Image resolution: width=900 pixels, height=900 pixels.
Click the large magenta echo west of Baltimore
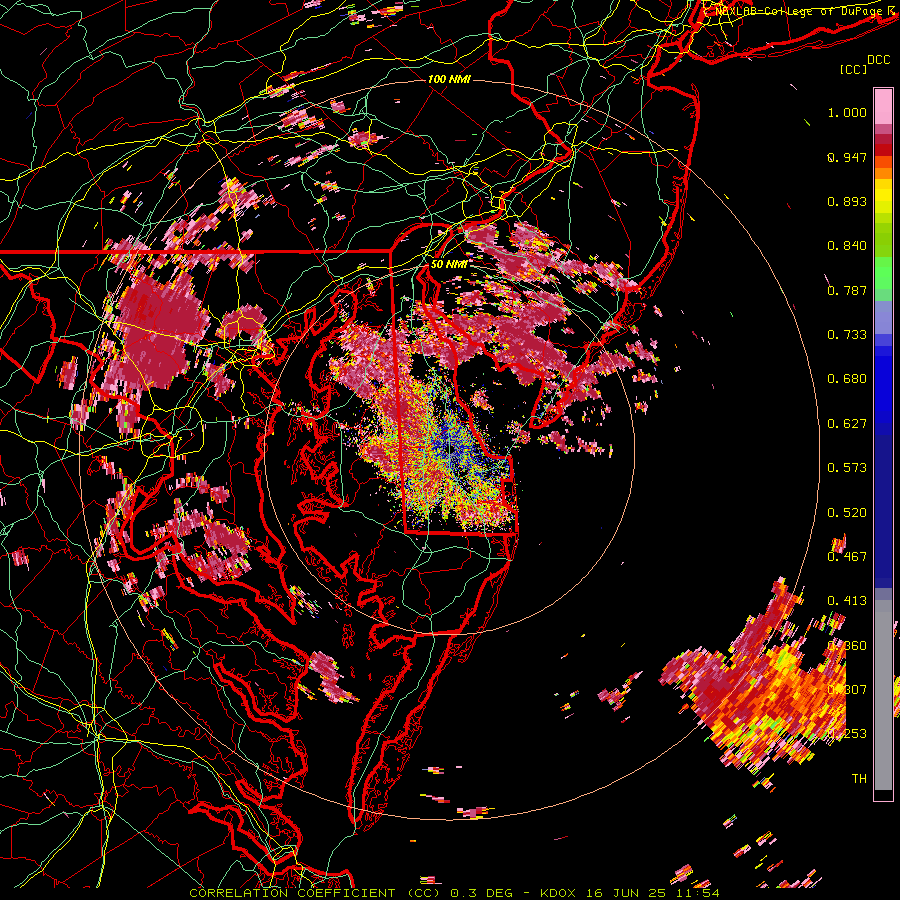(x=156, y=333)
